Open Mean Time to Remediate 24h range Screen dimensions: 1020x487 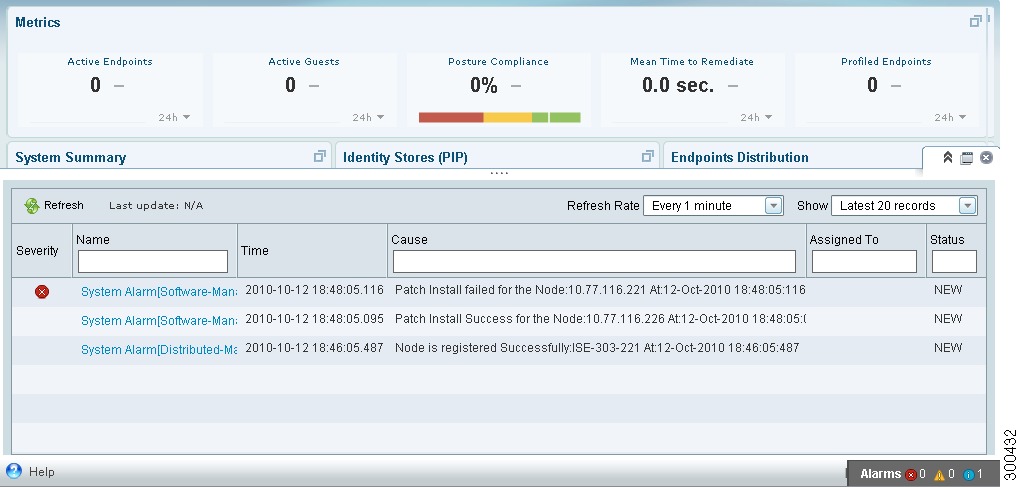coord(756,118)
